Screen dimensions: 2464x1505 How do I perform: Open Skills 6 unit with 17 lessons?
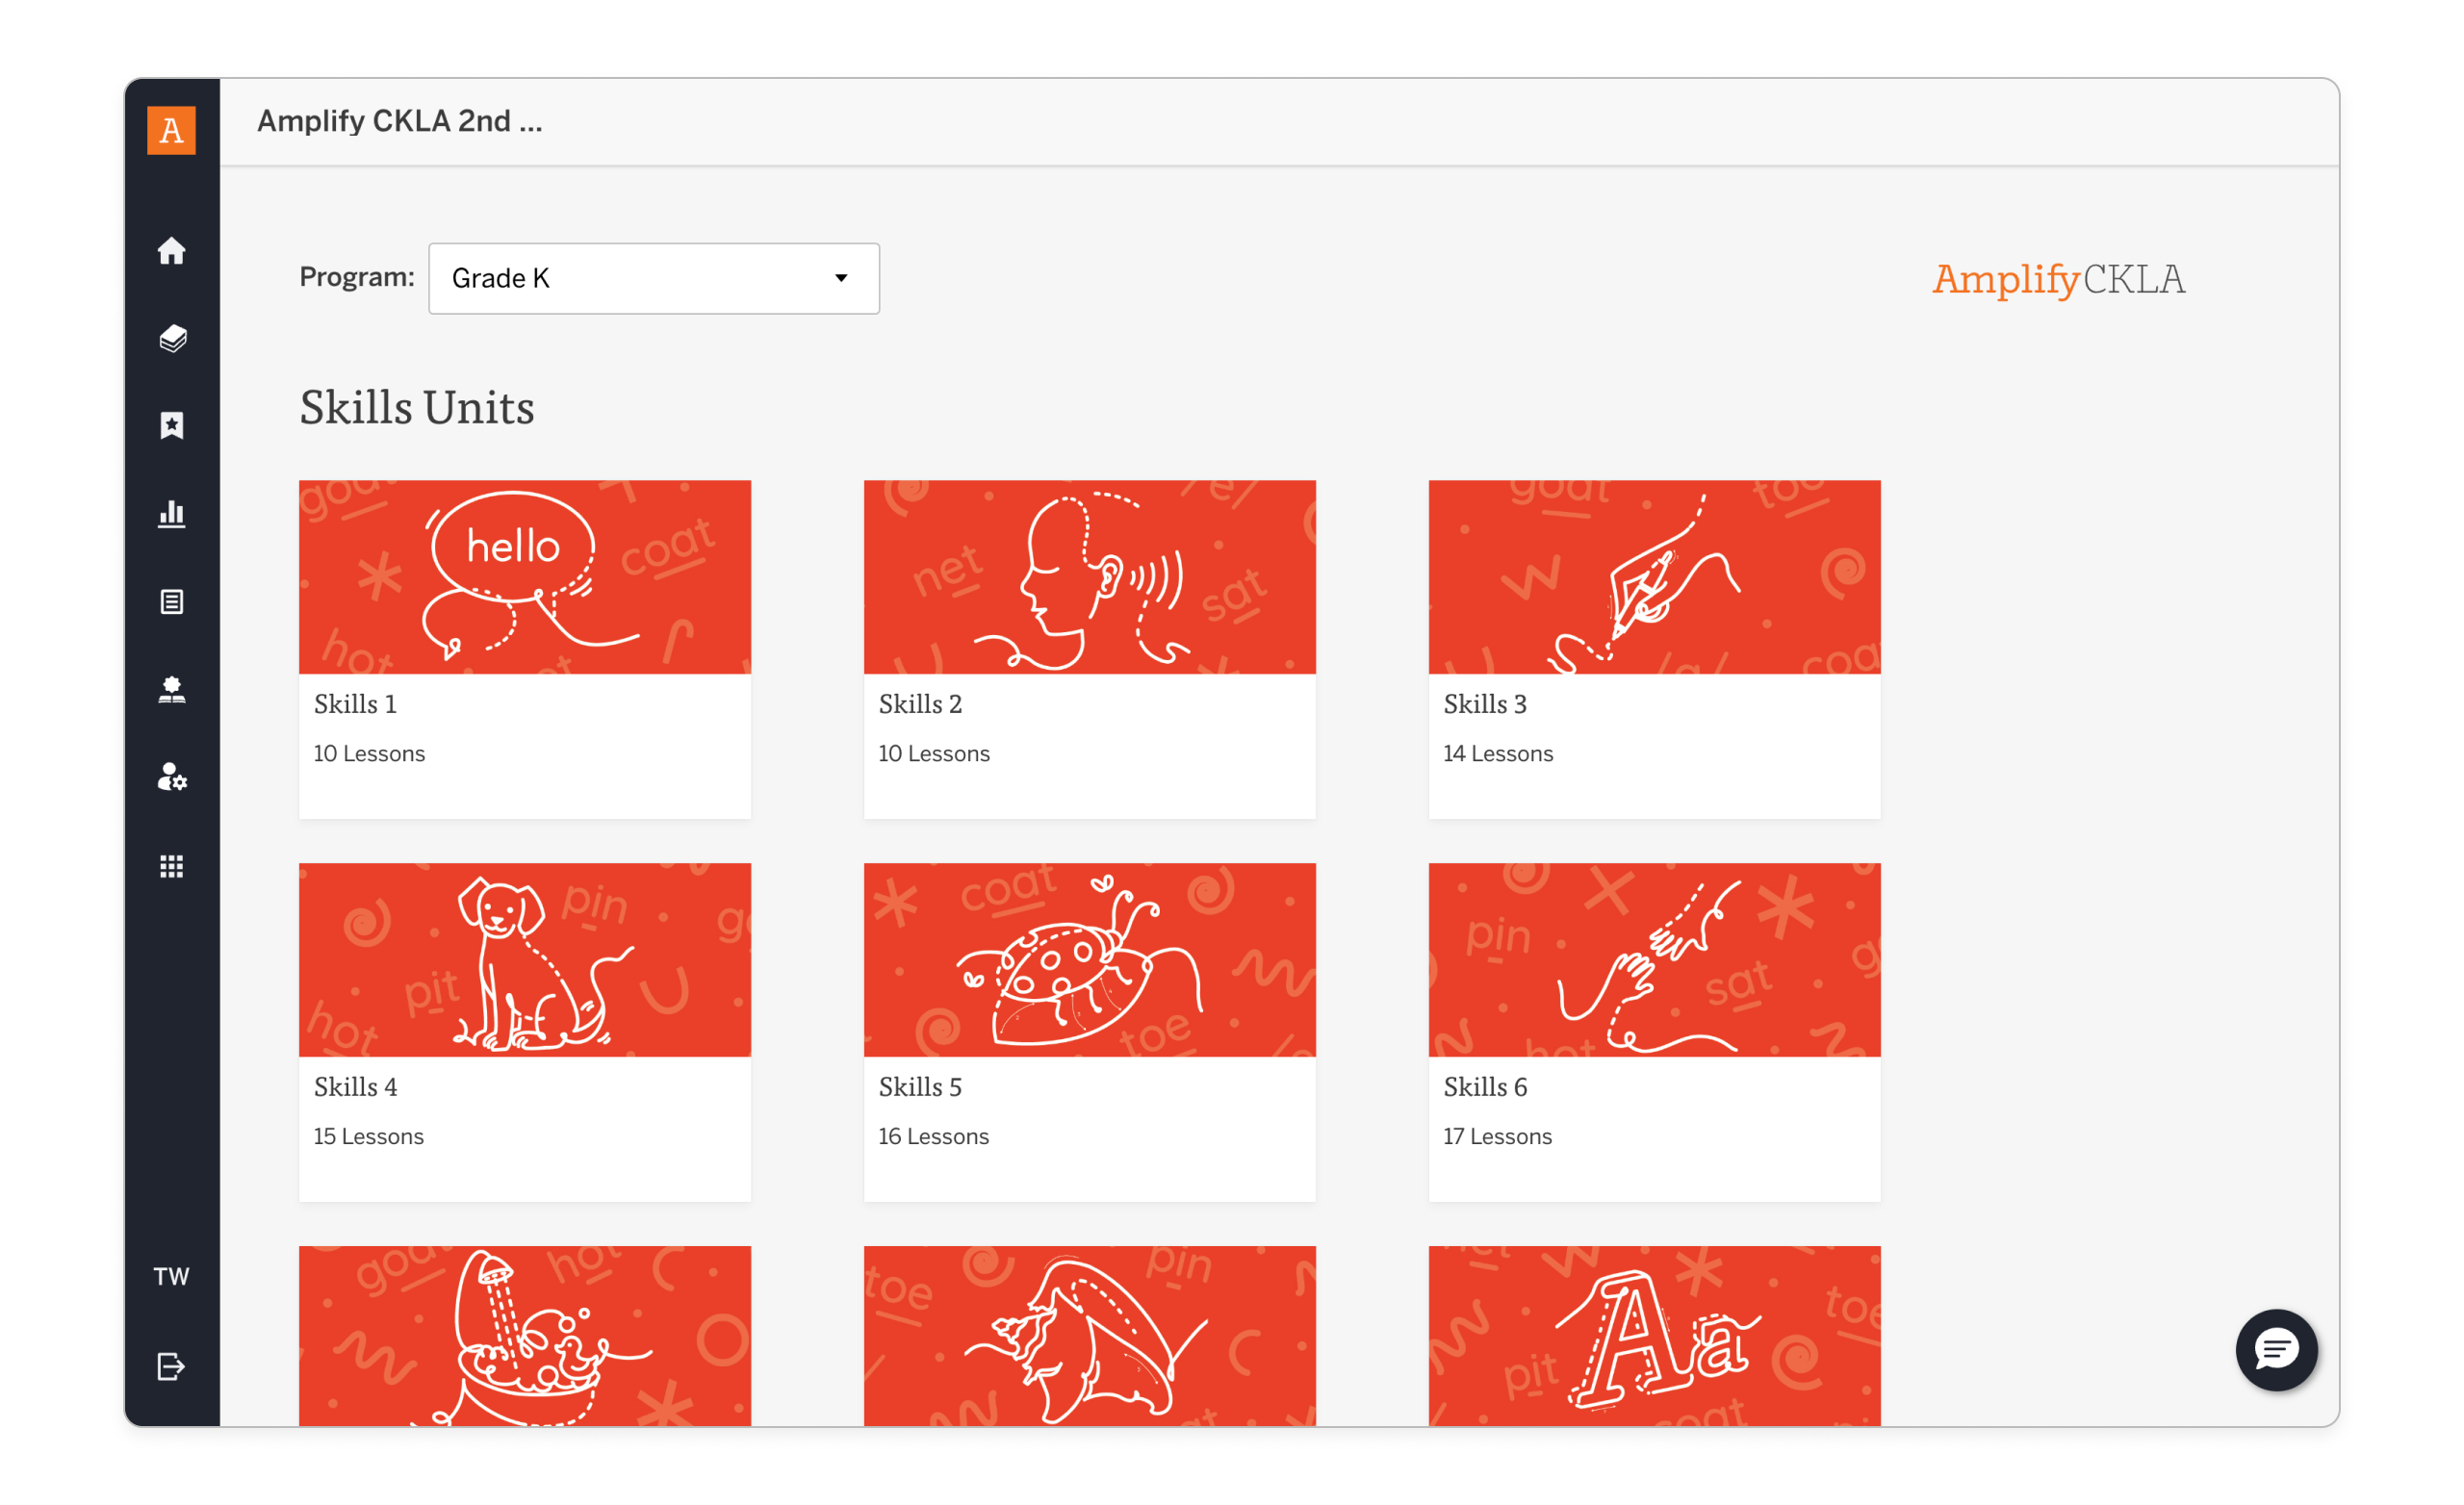[x=1654, y=1032]
